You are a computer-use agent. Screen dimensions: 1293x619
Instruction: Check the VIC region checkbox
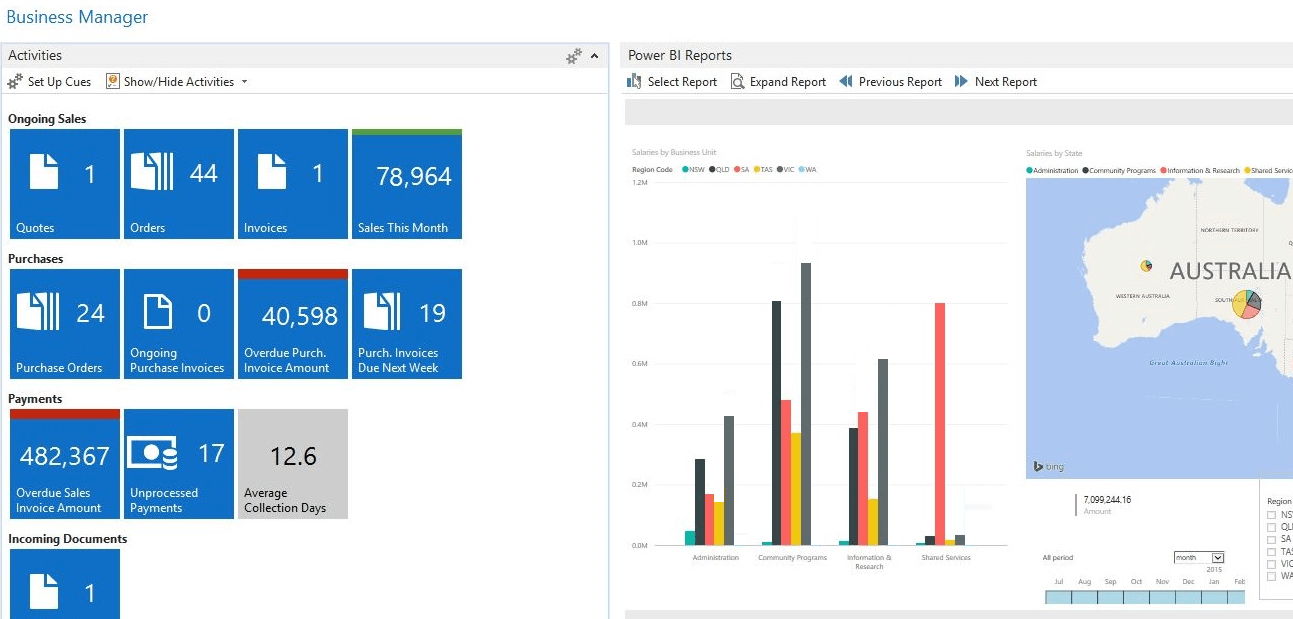point(1271,564)
